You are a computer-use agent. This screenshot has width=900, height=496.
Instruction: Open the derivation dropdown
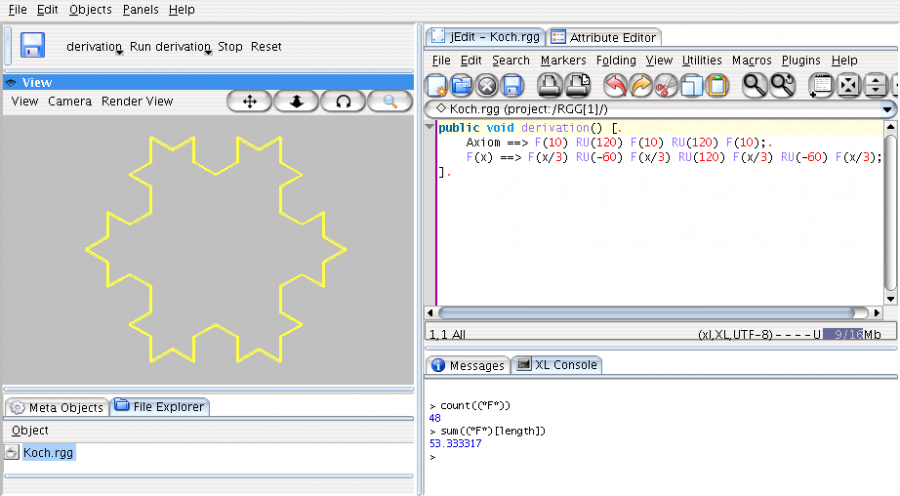pos(119,53)
